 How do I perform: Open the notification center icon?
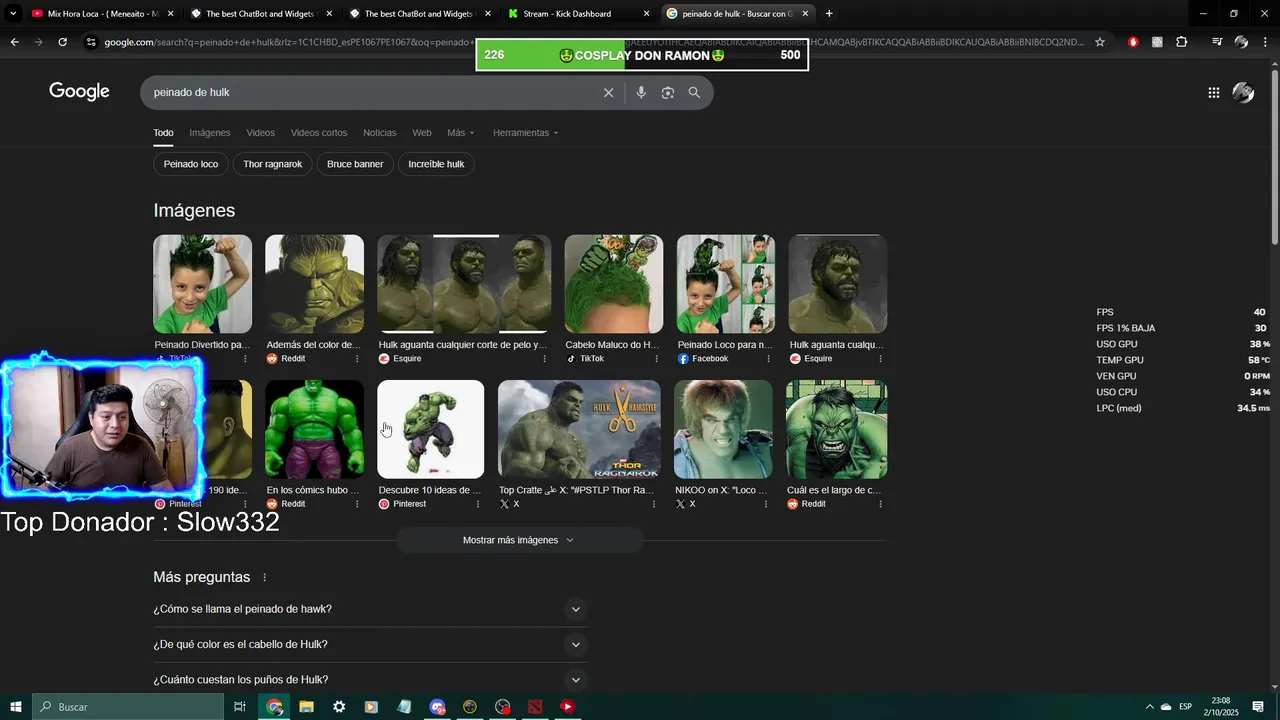point(1258,707)
